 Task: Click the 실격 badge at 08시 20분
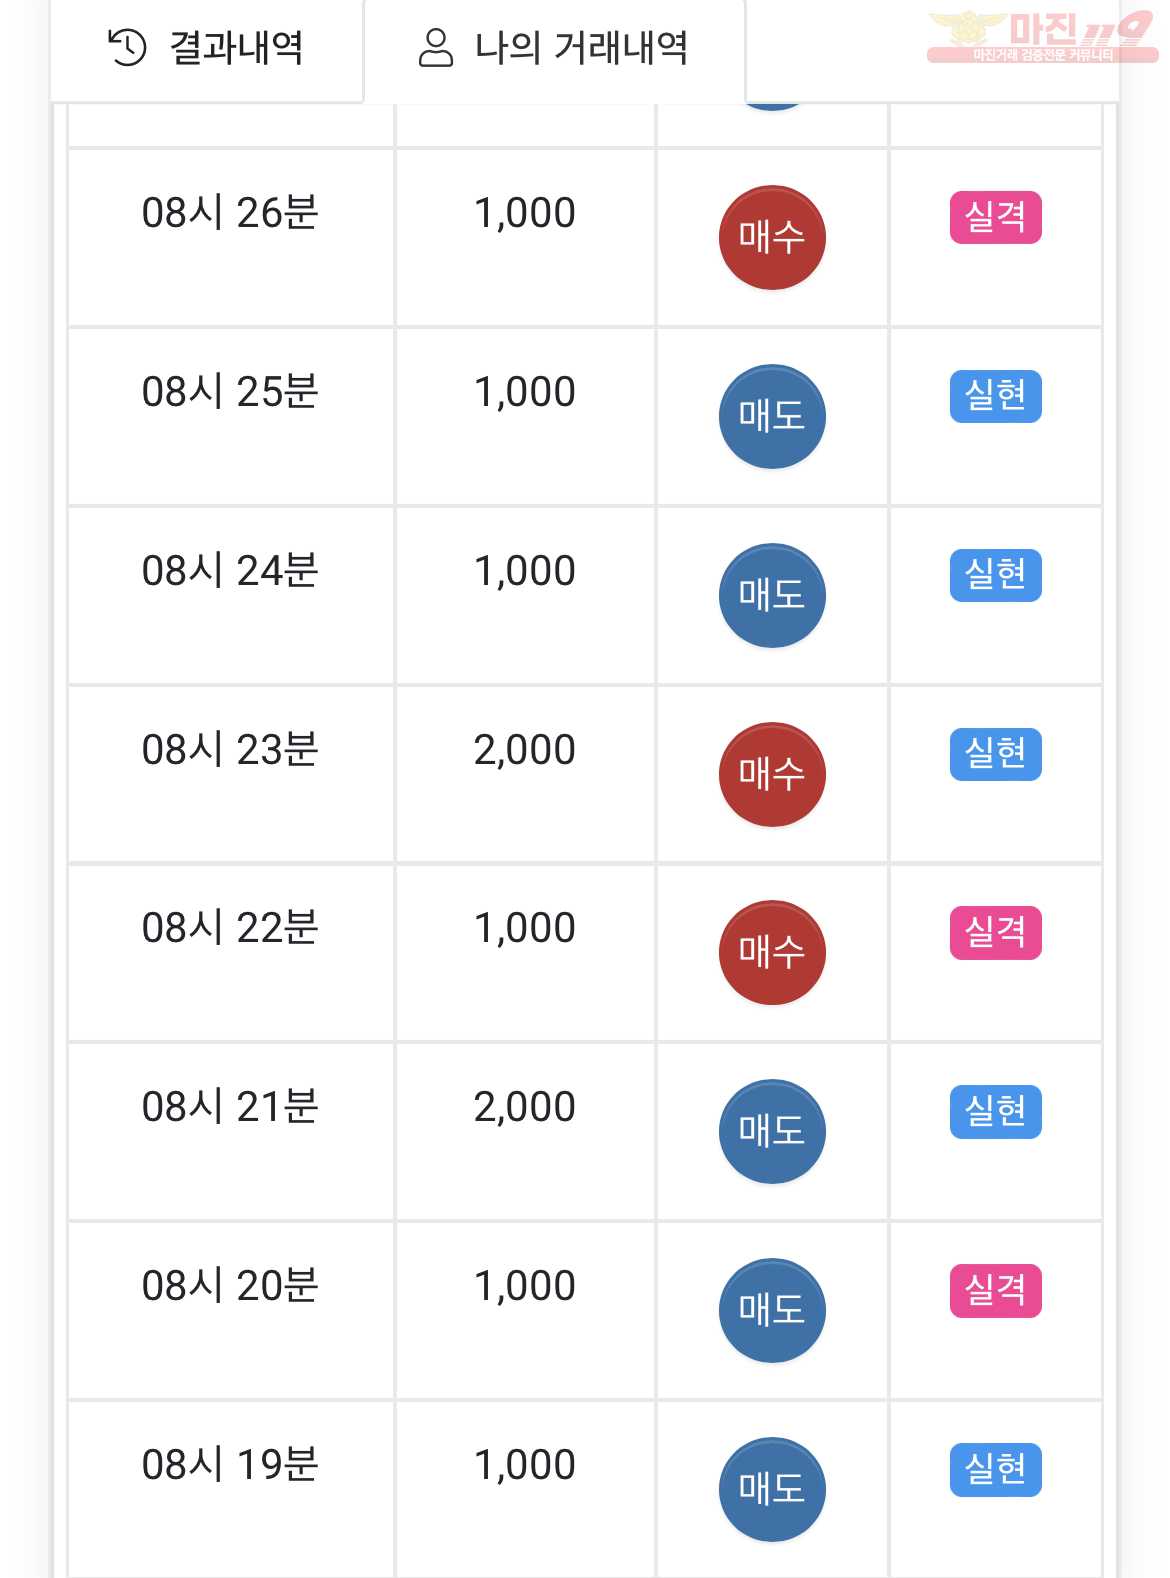tap(995, 1290)
